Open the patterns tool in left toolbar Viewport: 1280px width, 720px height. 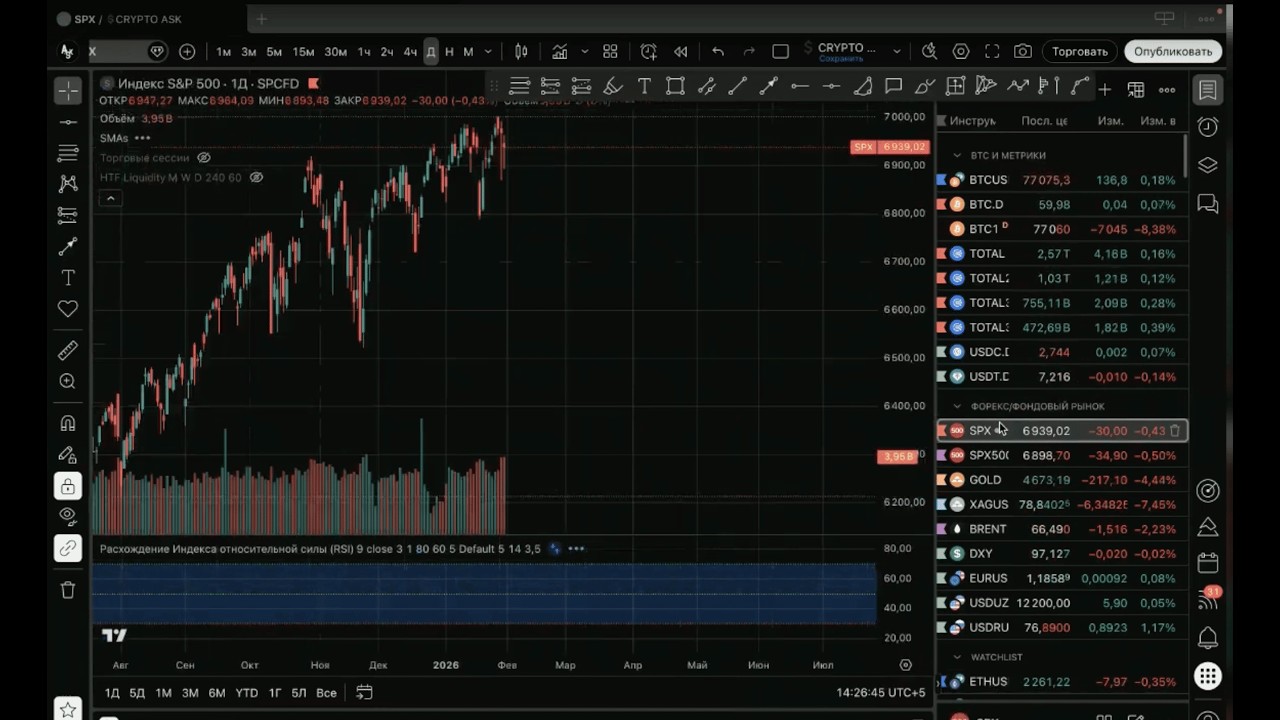point(68,184)
